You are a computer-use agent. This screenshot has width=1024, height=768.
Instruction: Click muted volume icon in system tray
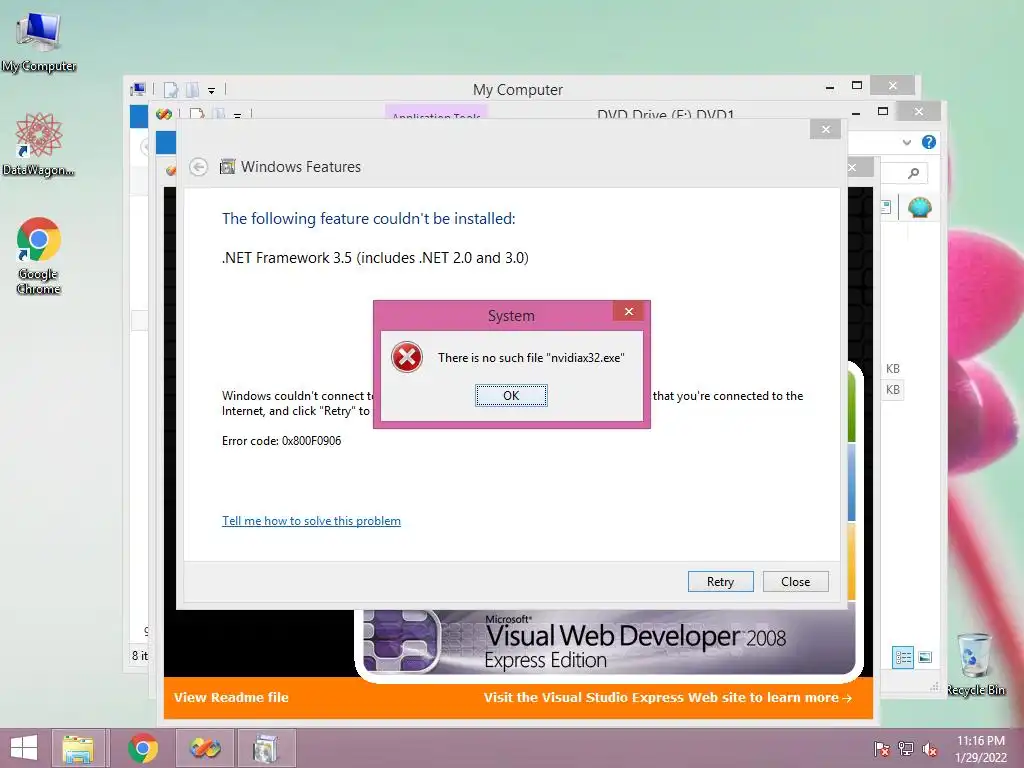point(929,749)
